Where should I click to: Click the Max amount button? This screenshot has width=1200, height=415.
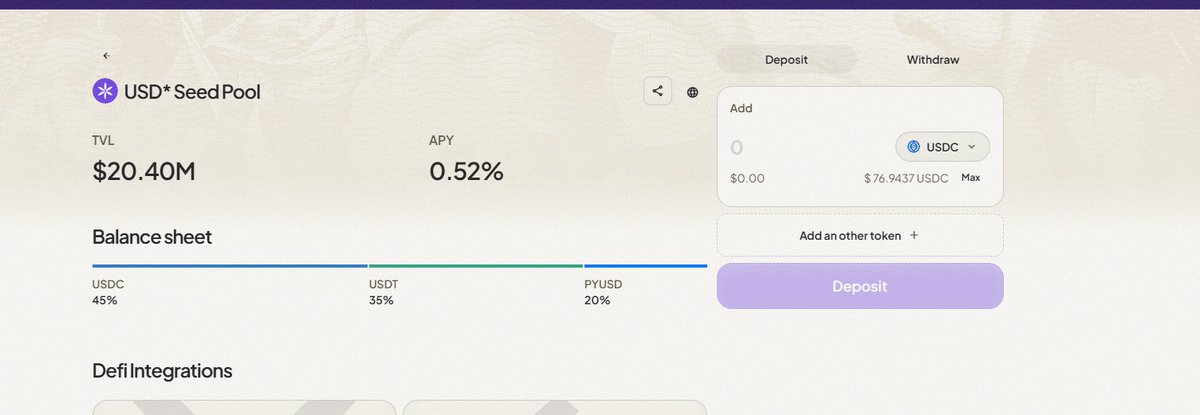click(x=970, y=177)
